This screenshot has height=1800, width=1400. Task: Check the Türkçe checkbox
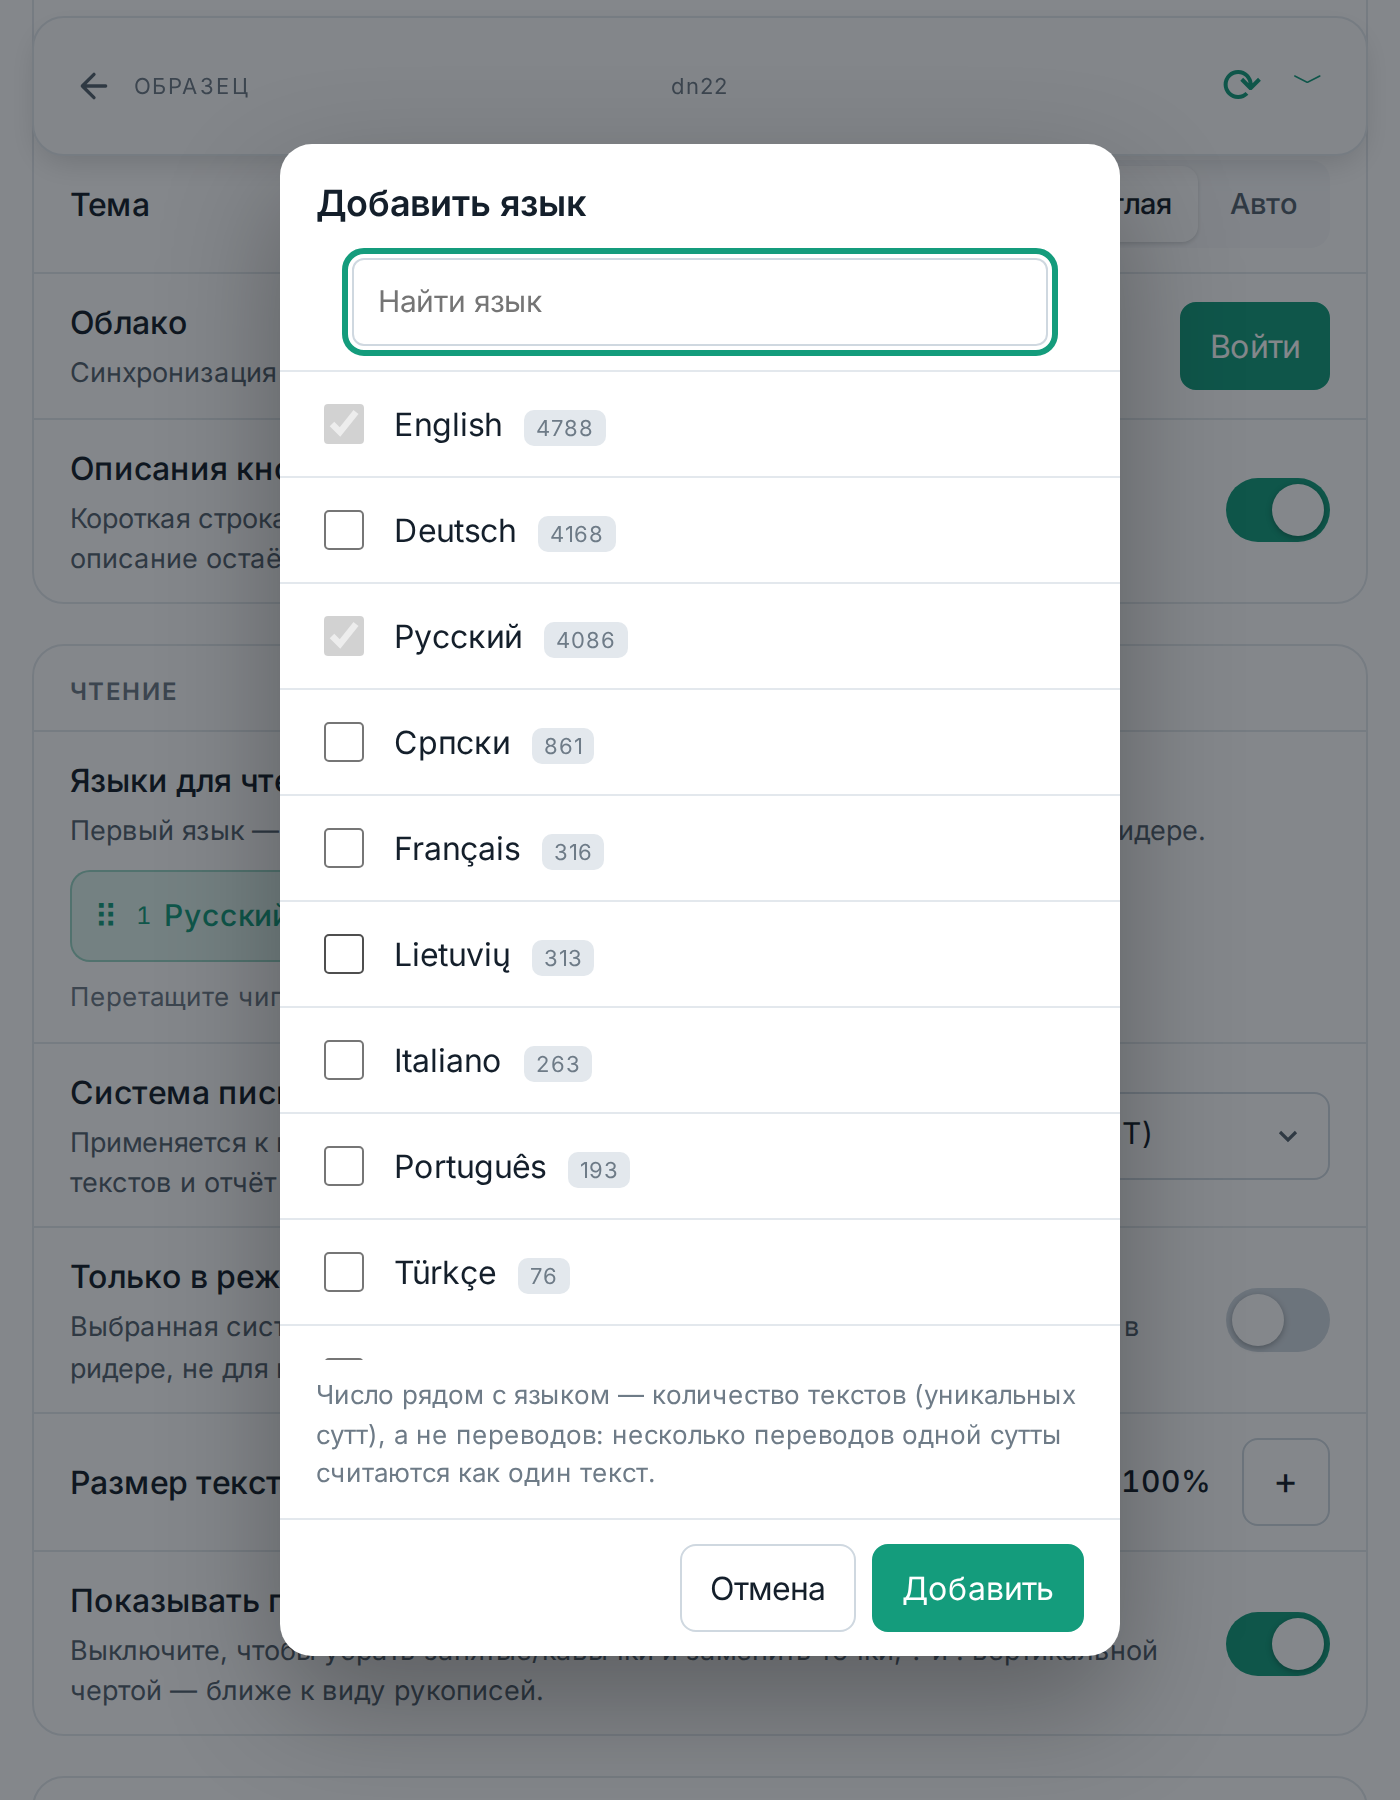344,1272
